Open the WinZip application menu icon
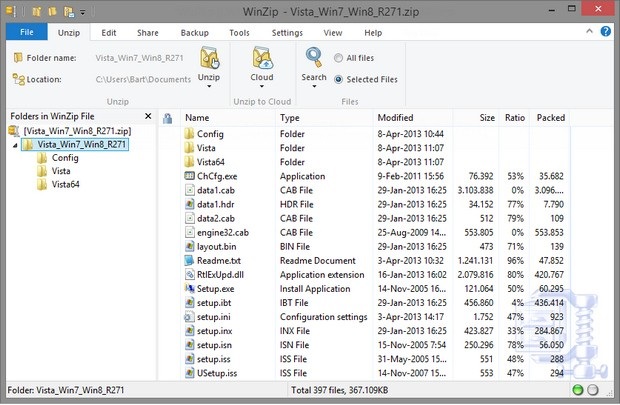The image size is (620, 405). click(x=11, y=11)
